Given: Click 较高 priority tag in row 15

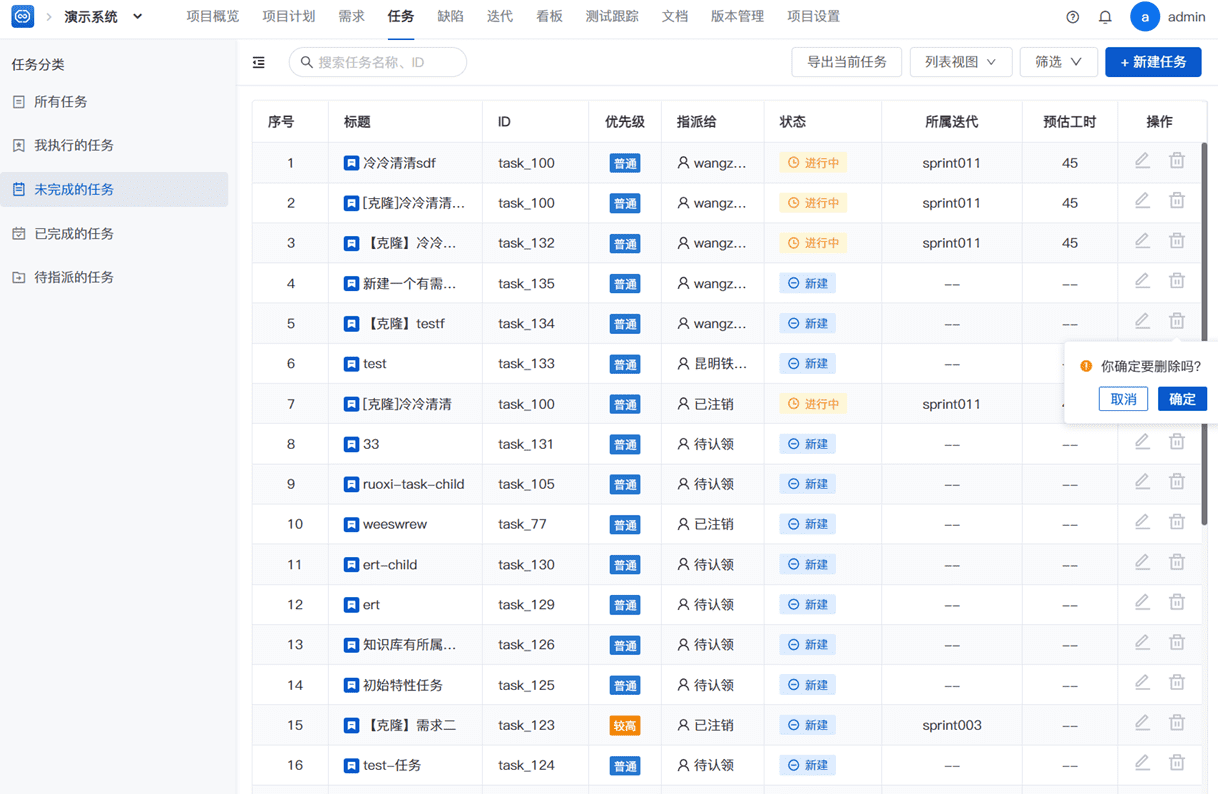Looking at the screenshot, I should (x=625, y=725).
